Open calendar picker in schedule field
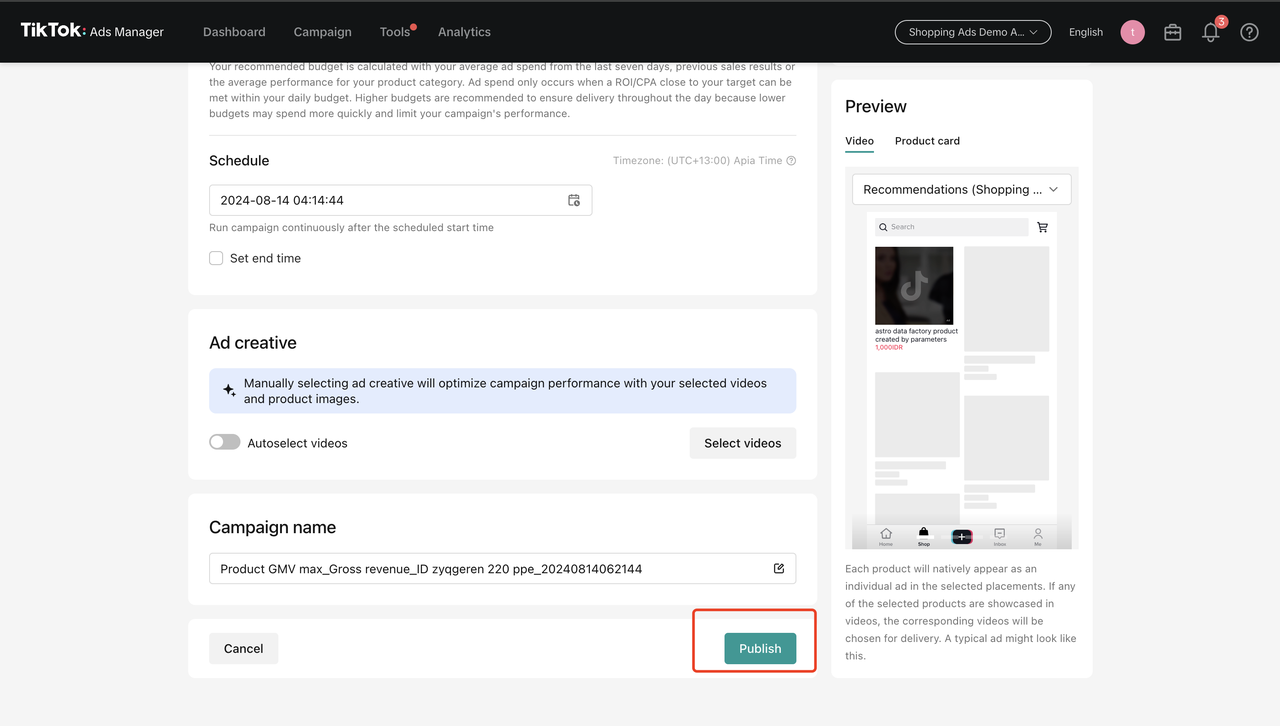The height and width of the screenshot is (726, 1280). 574,200
